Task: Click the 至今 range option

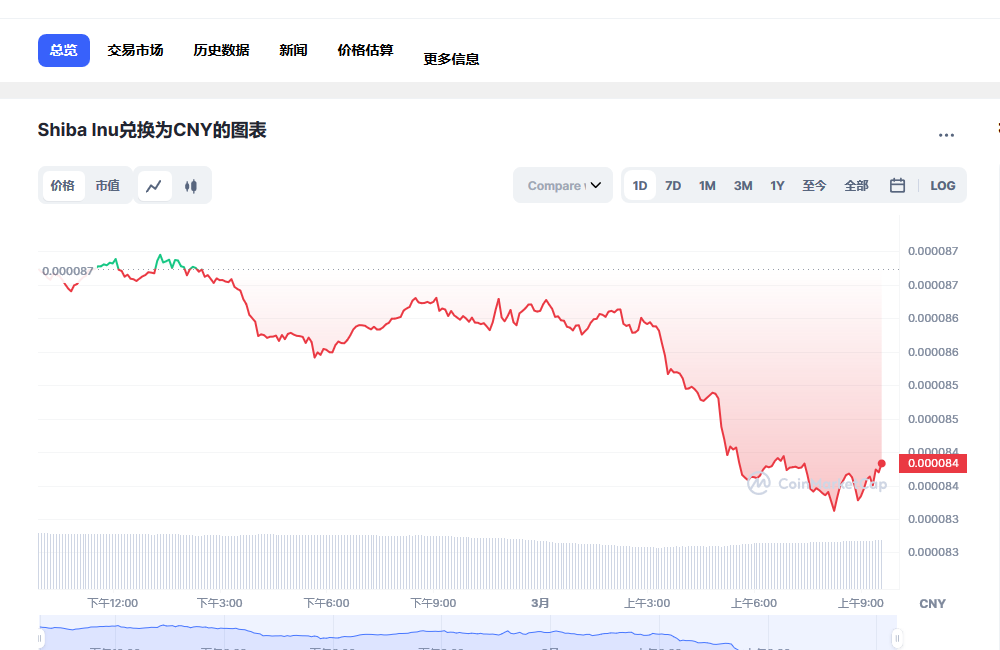Action: tap(814, 185)
